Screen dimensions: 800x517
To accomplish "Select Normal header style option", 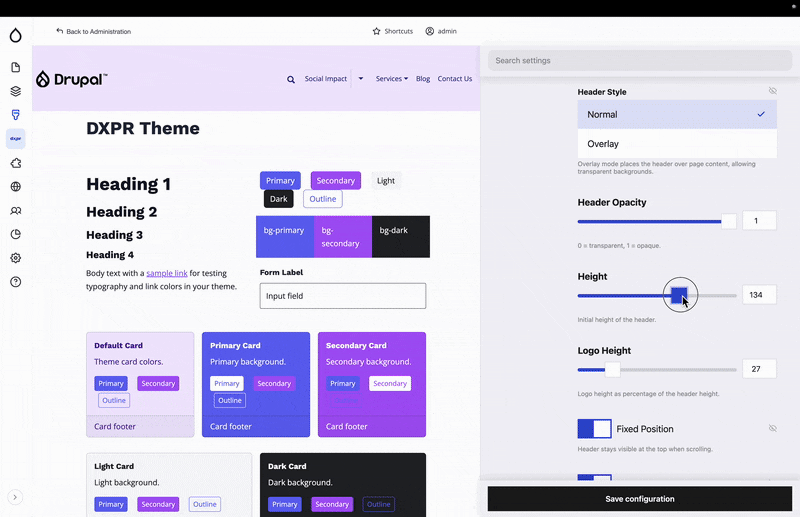I will tap(677, 114).
